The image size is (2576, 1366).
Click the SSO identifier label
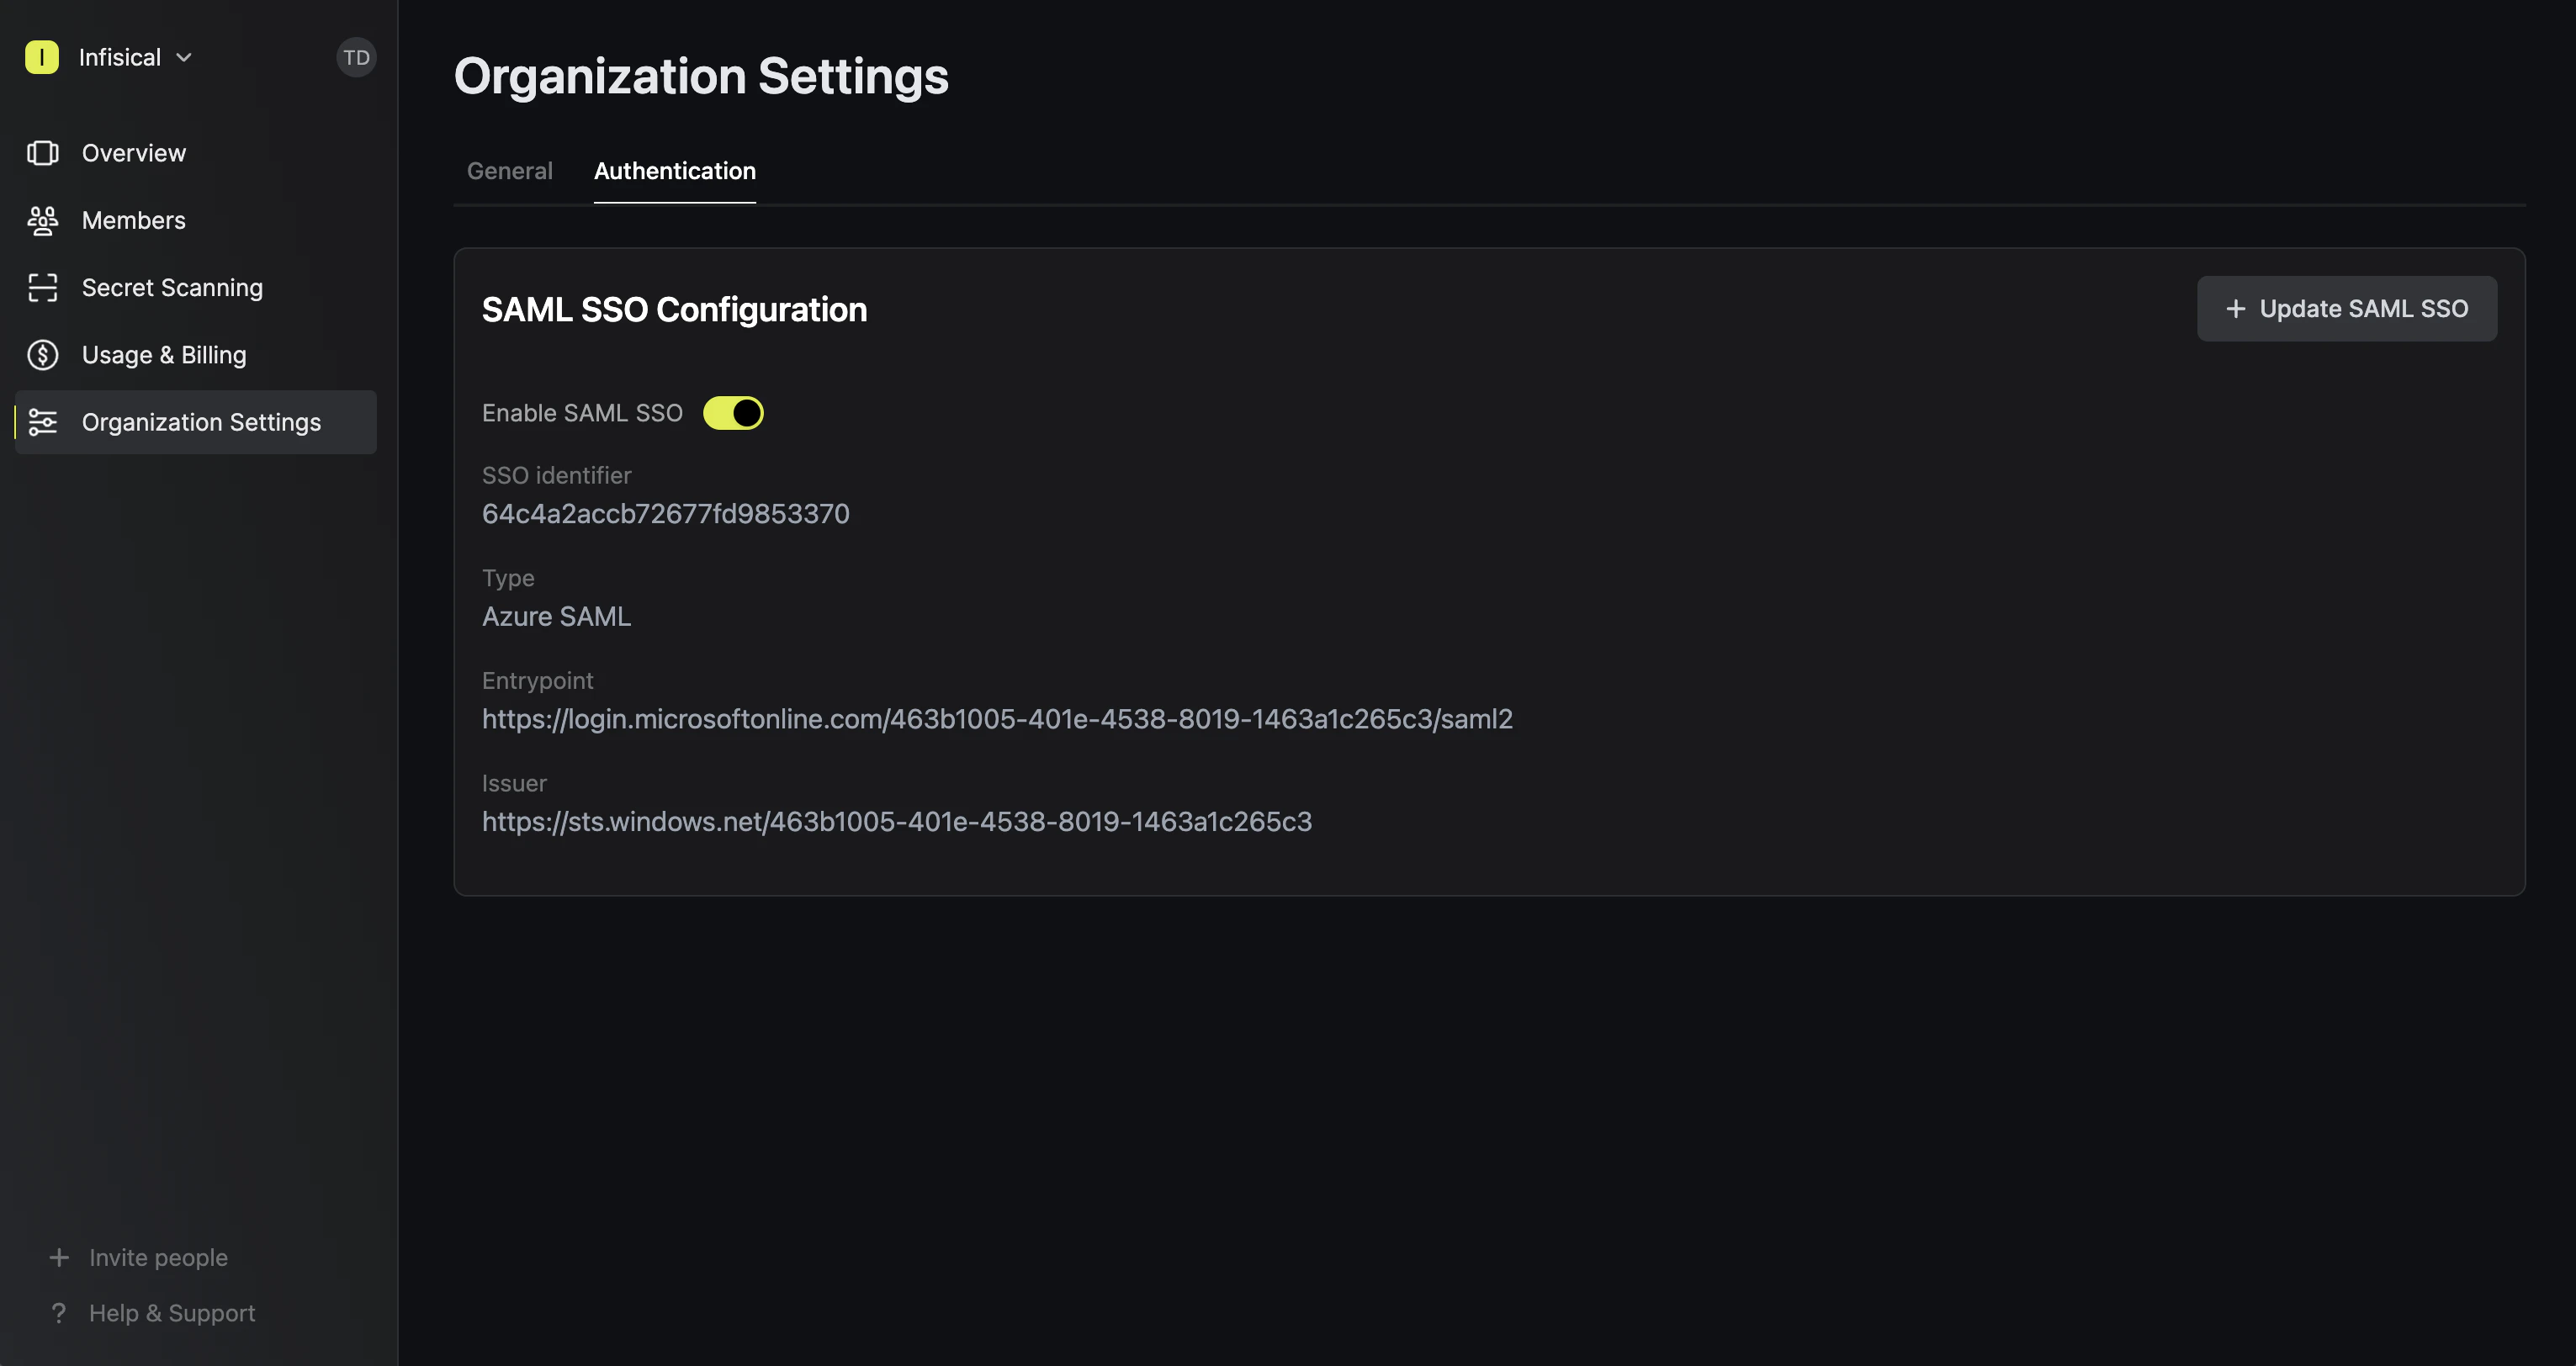coord(556,475)
